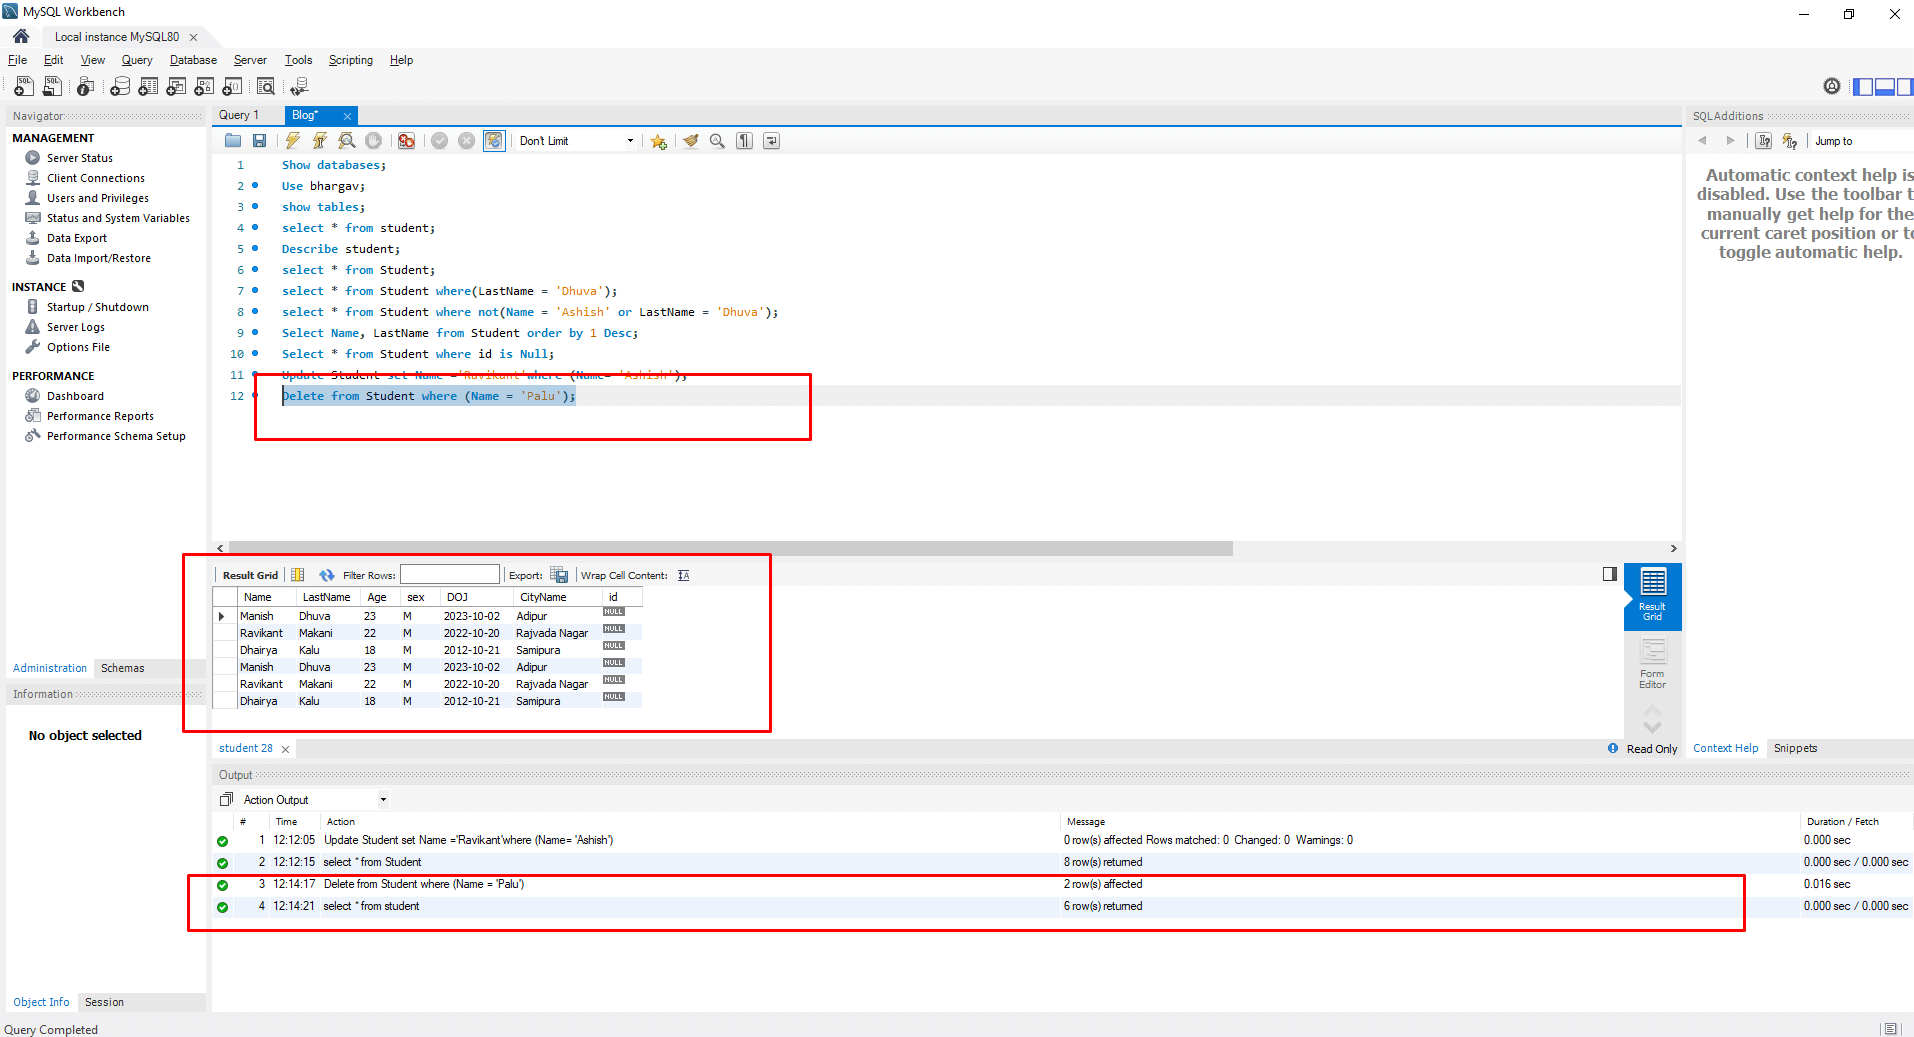Screen dimensions: 1914x1037
Task: Toggle autocommit mode in query toolbar
Action: pyautogui.click(x=494, y=141)
